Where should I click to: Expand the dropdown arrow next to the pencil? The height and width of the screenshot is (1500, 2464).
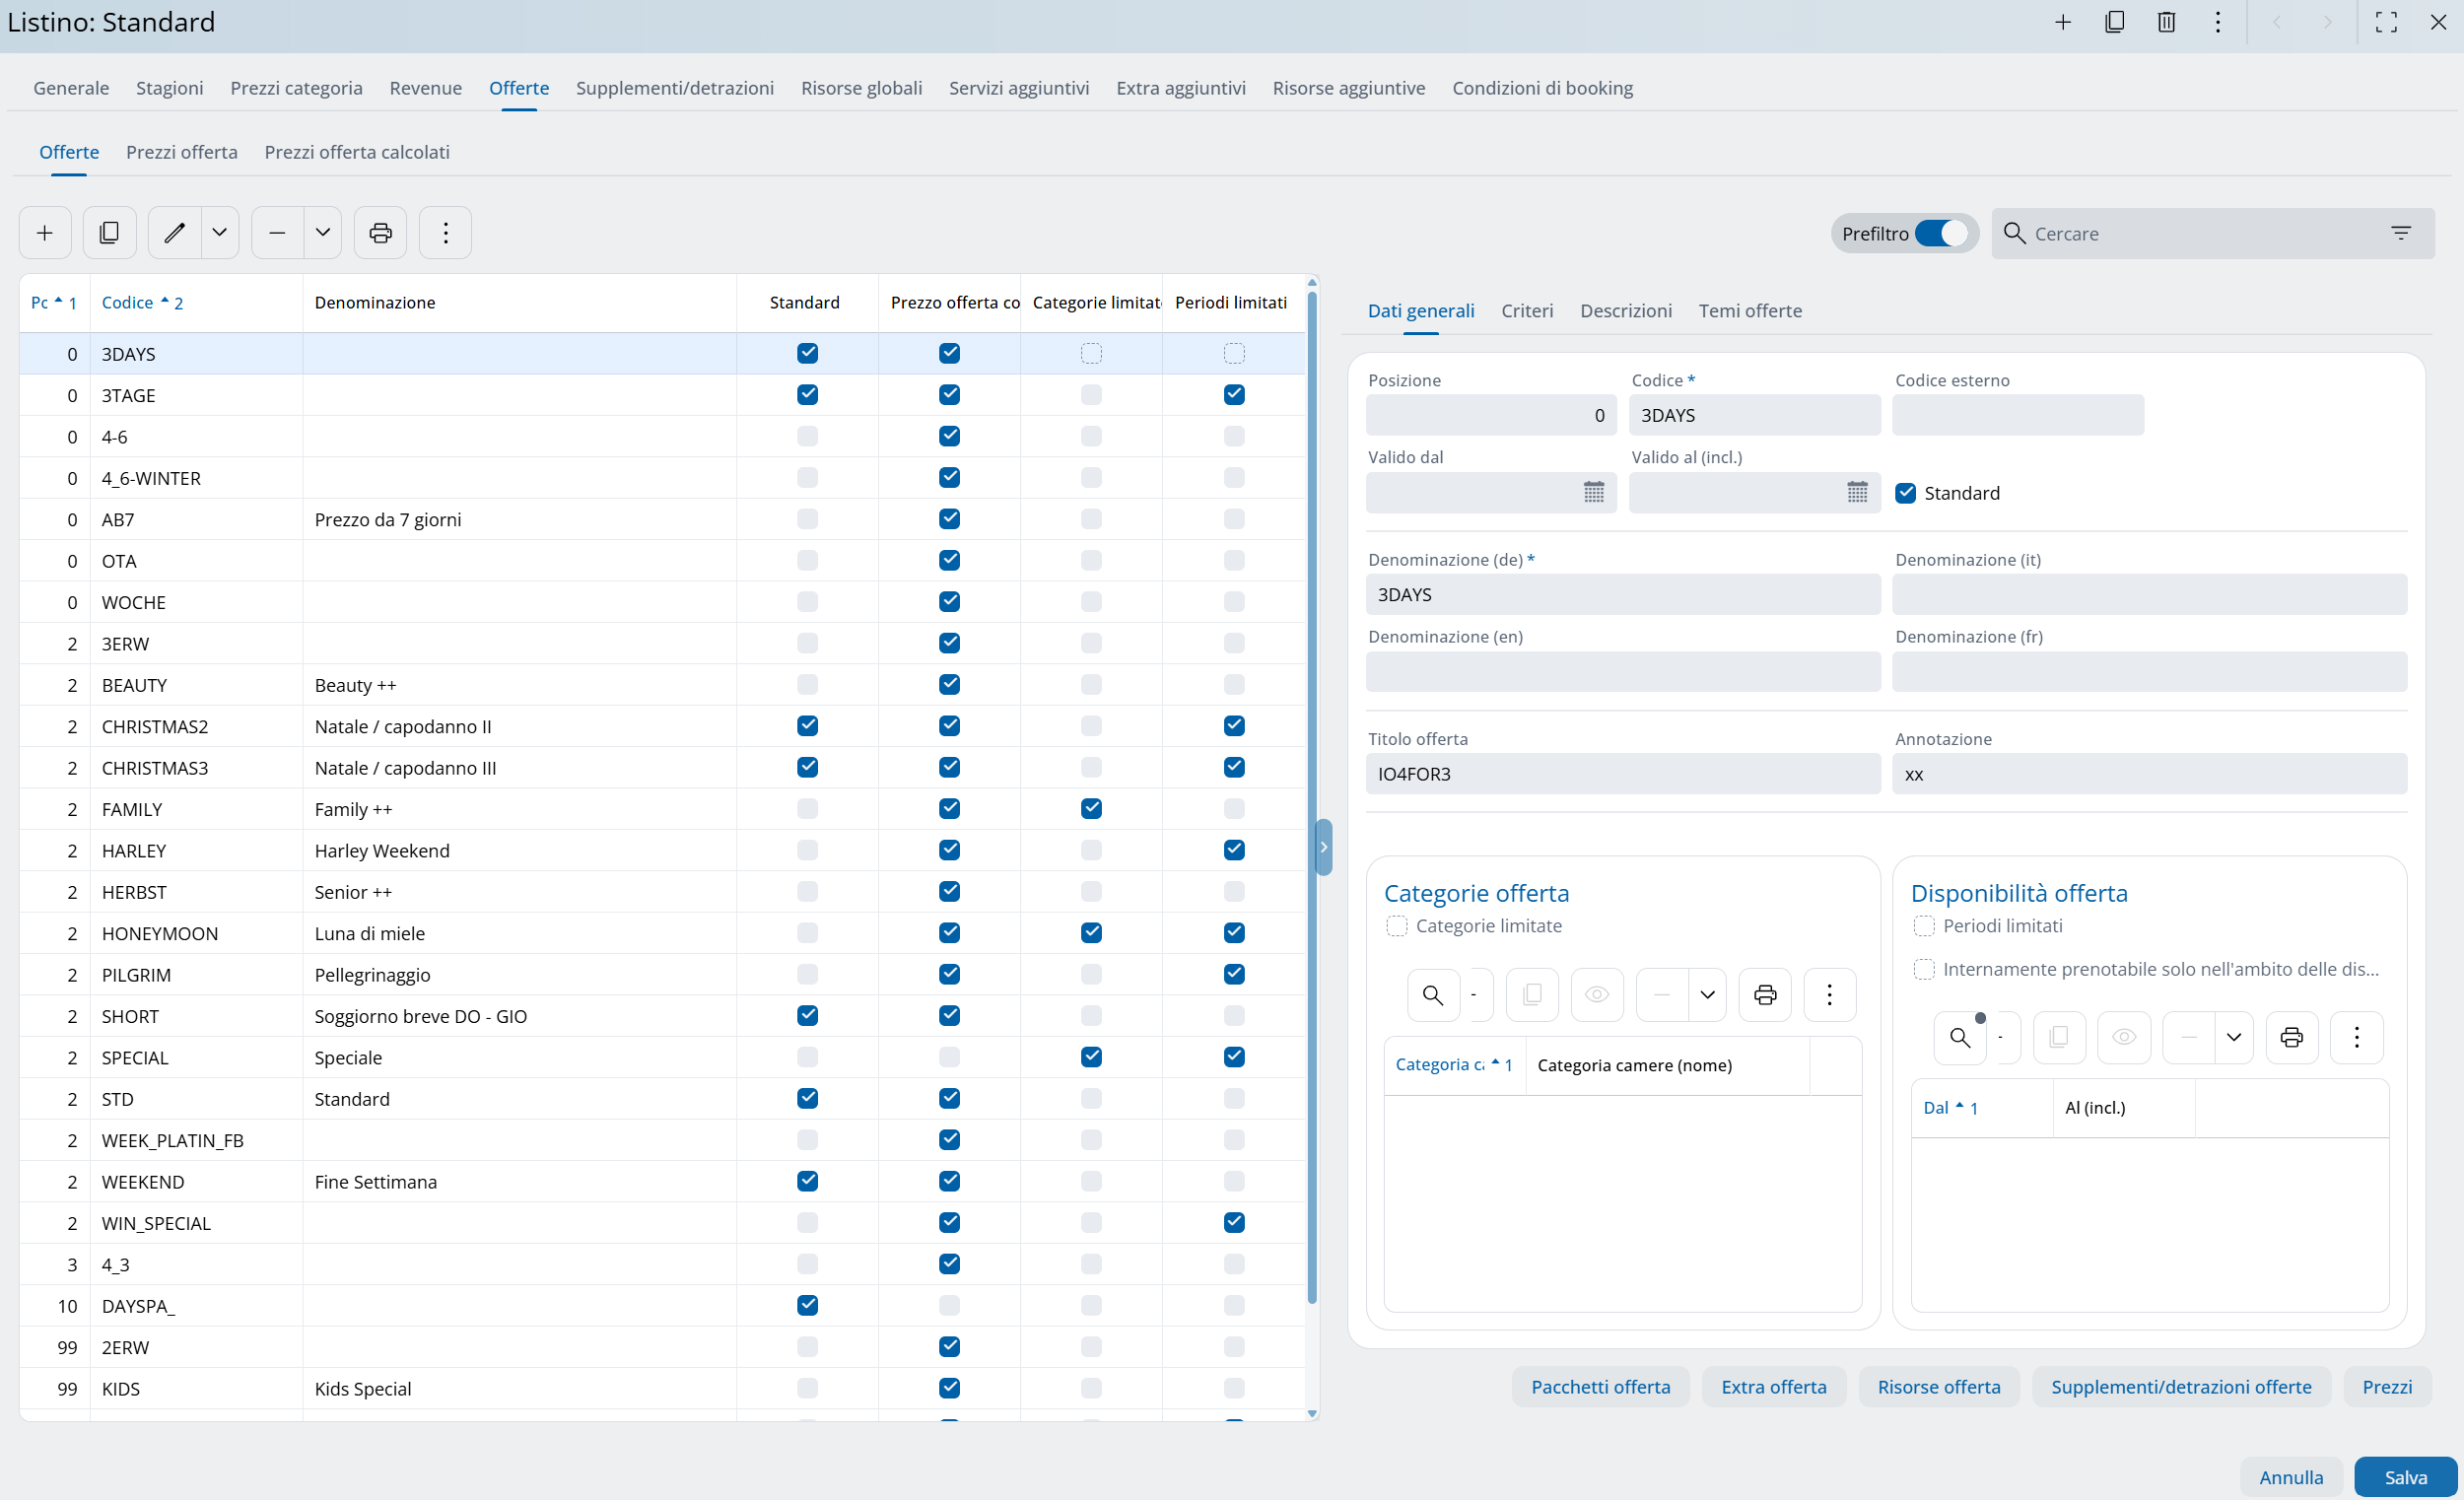pos(220,233)
